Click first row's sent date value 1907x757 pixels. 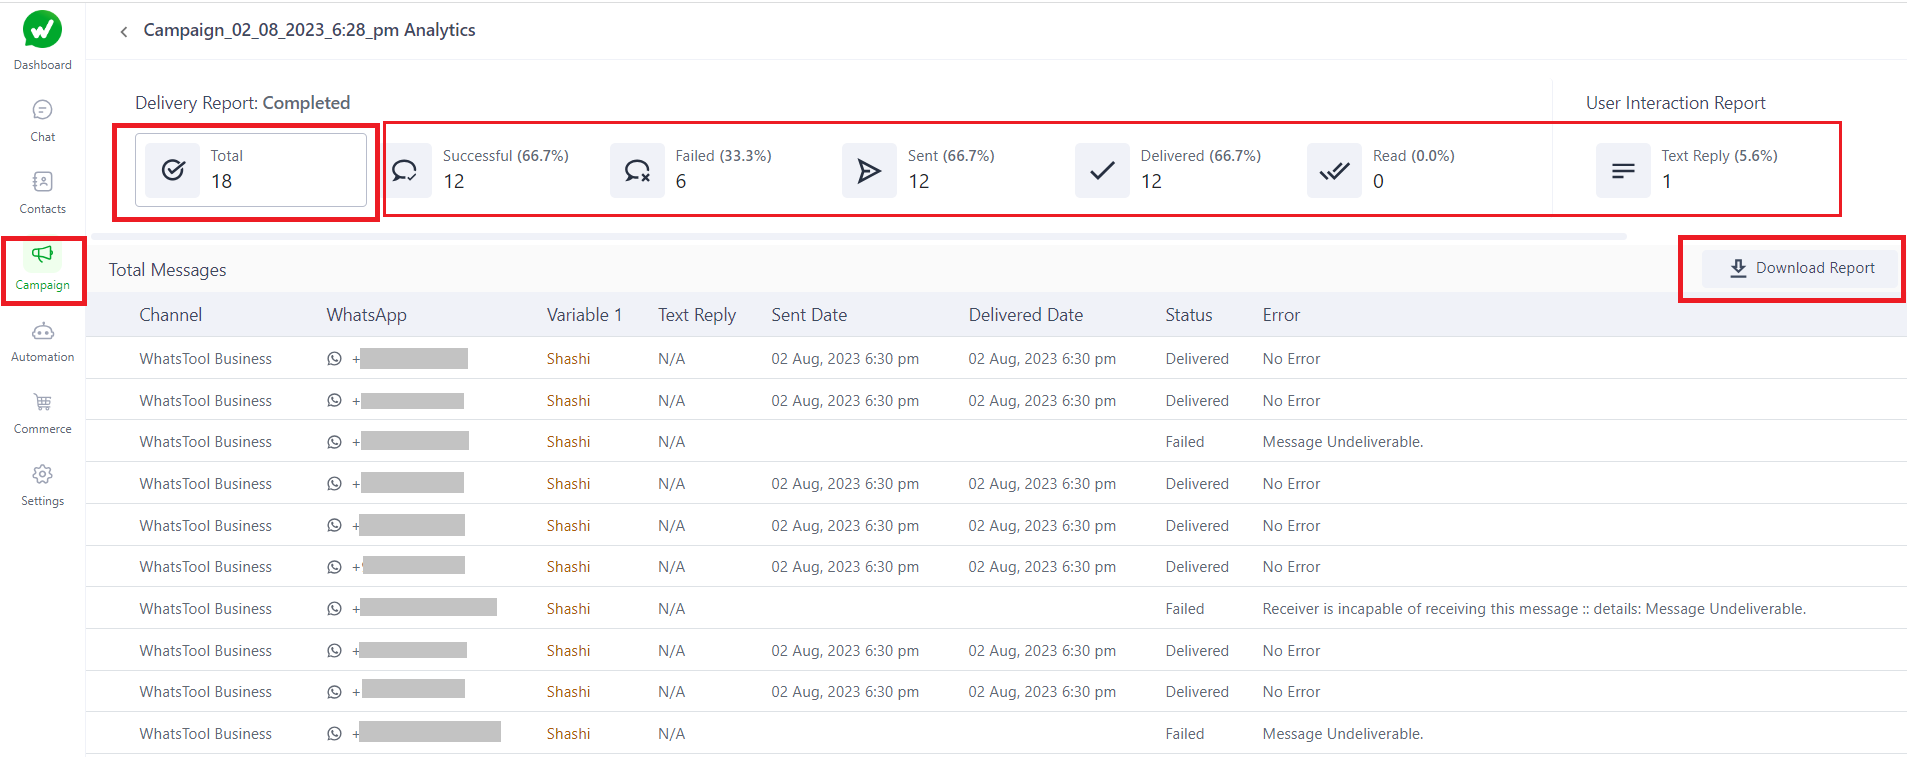844,359
